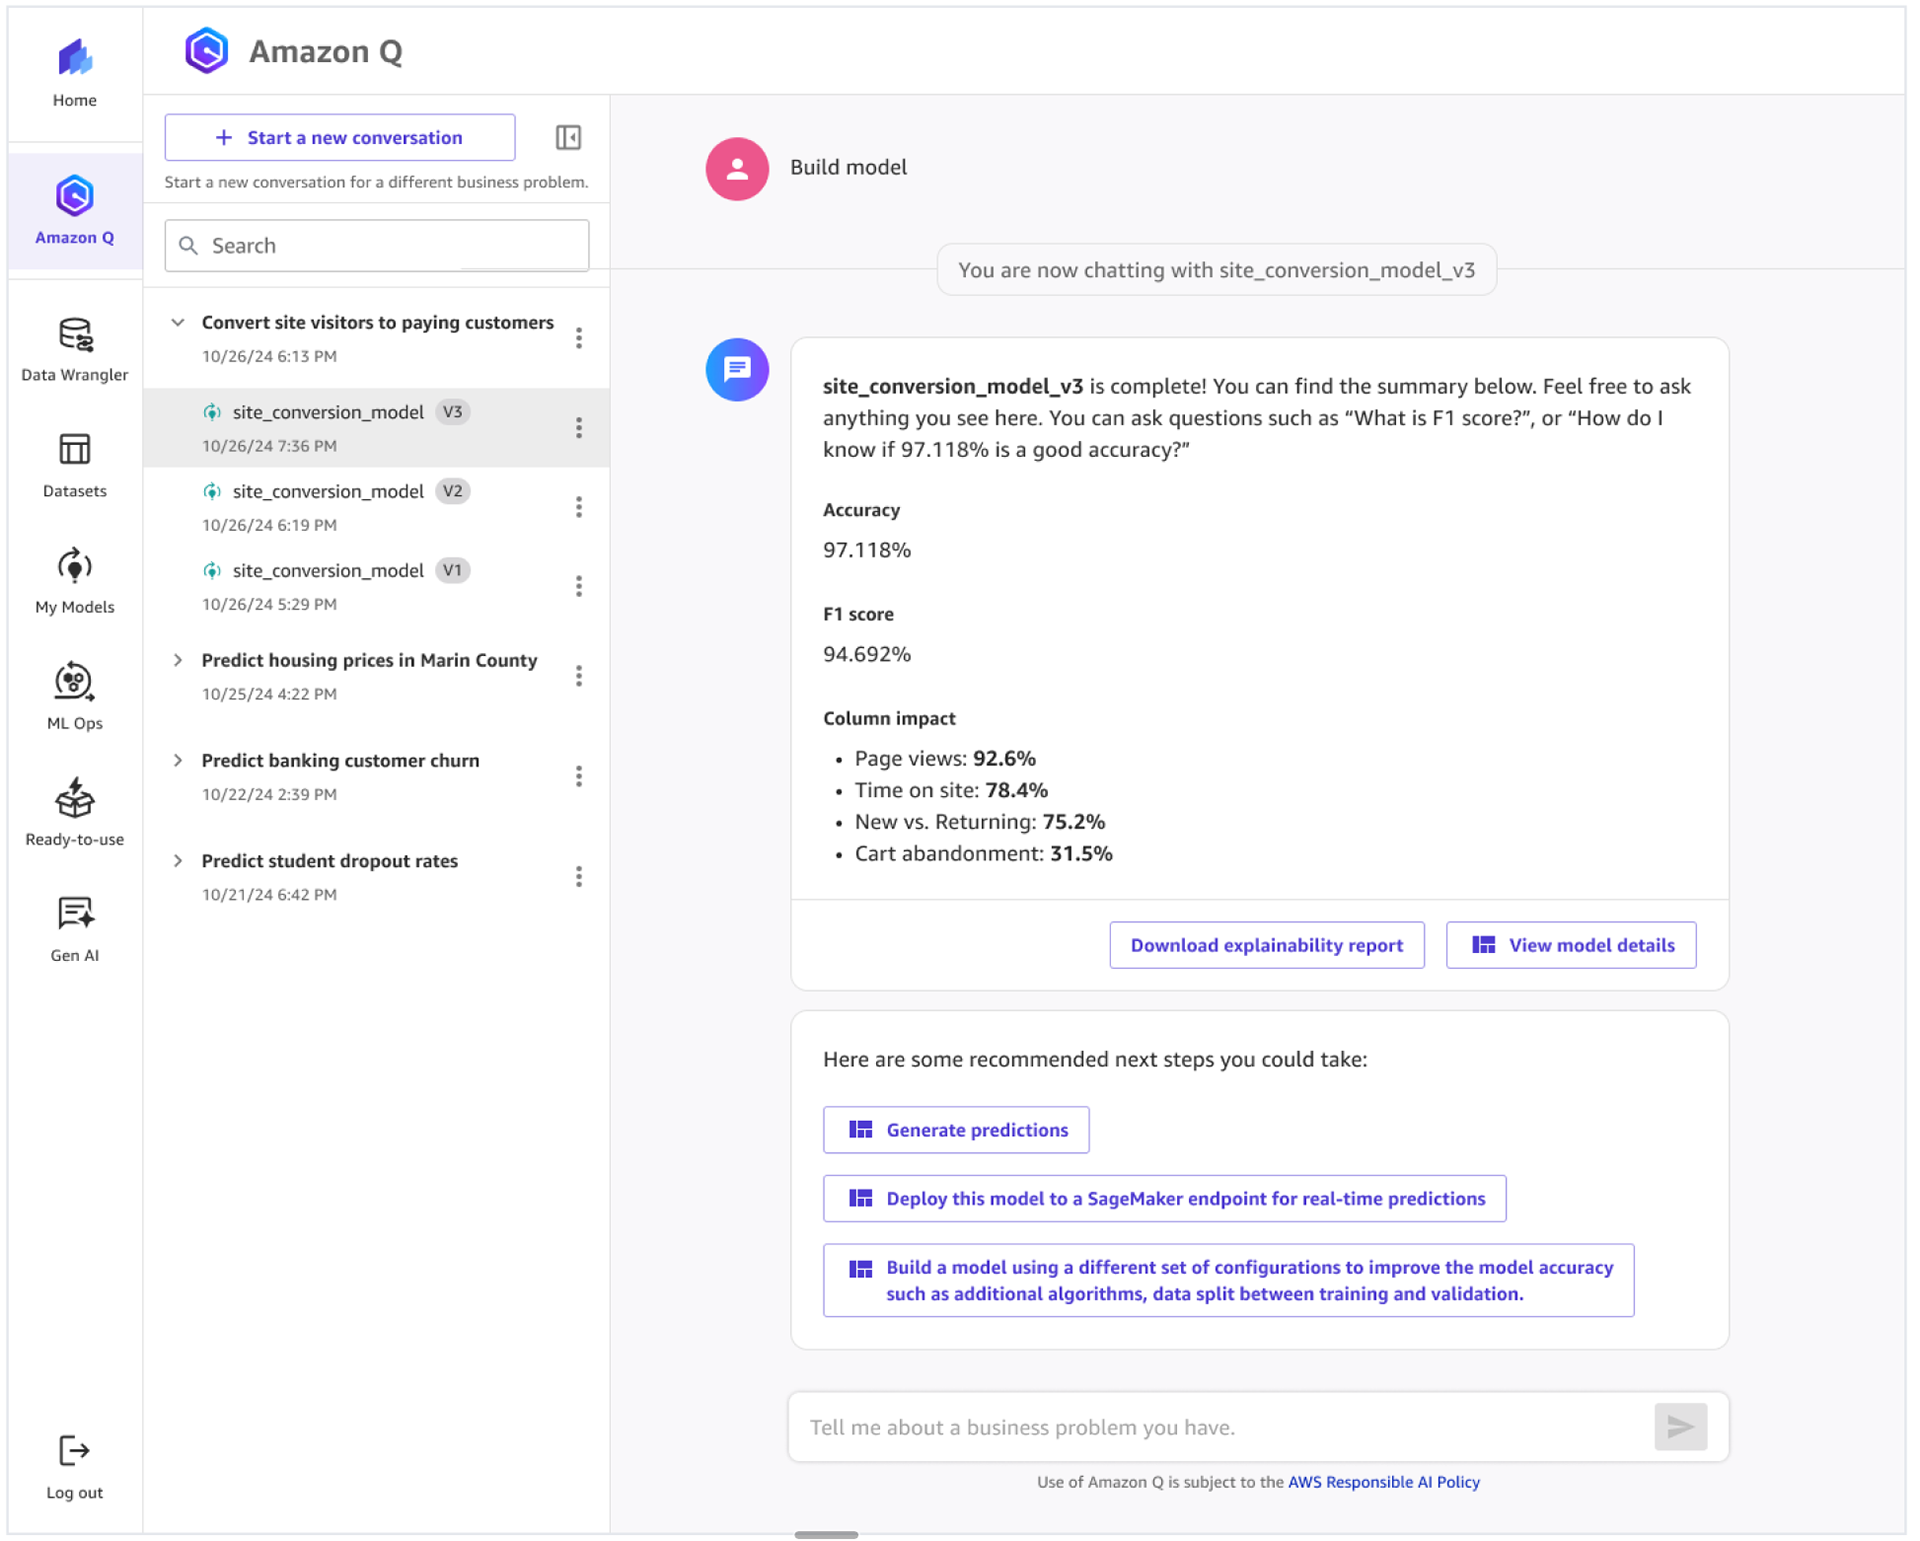Click the New vs. Returning: 75.2% bullet
Image resolution: width=1920 pixels, height=1541 pixels.
click(x=980, y=822)
